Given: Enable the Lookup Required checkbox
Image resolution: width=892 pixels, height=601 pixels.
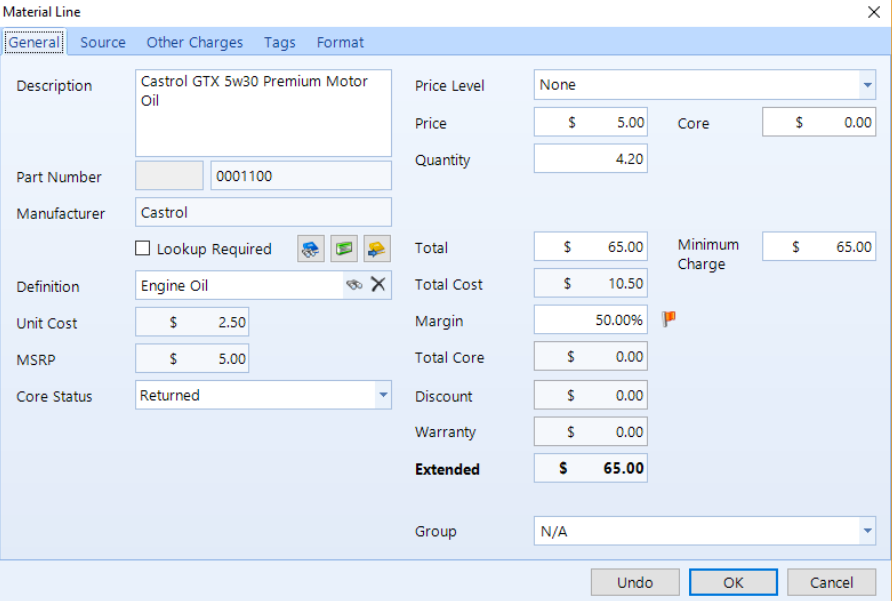Looking at the screenshot, I should [143, 249].
